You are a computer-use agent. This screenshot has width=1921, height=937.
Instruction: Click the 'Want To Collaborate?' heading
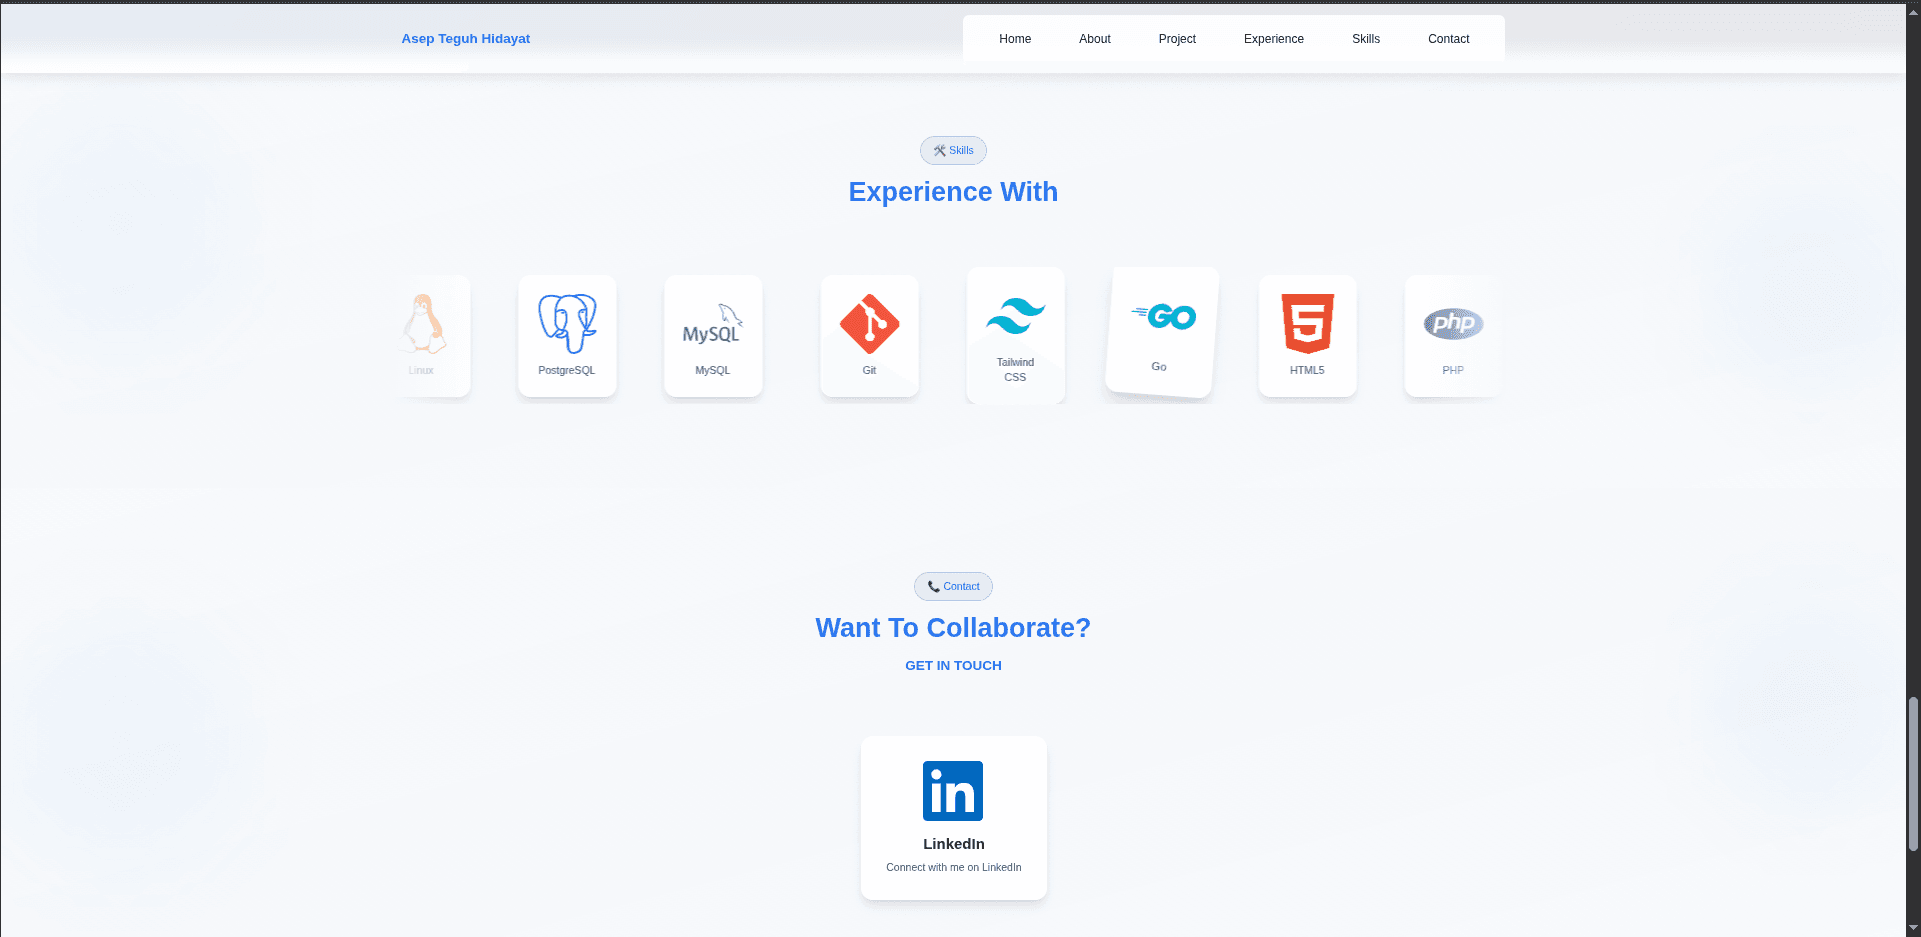(x=953, y=628)
